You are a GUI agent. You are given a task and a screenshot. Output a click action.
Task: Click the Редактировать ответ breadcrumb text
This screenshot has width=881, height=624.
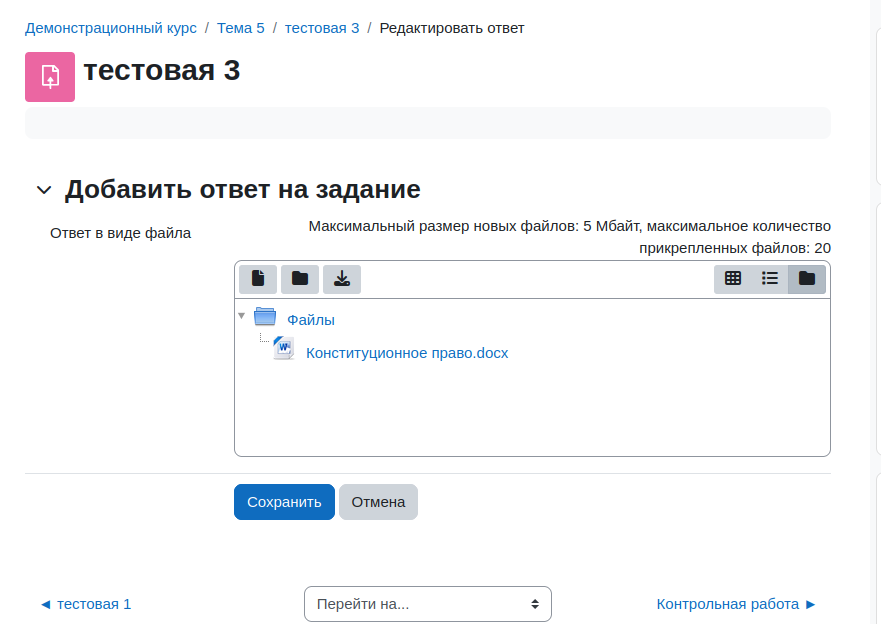[x=452, y=28]
